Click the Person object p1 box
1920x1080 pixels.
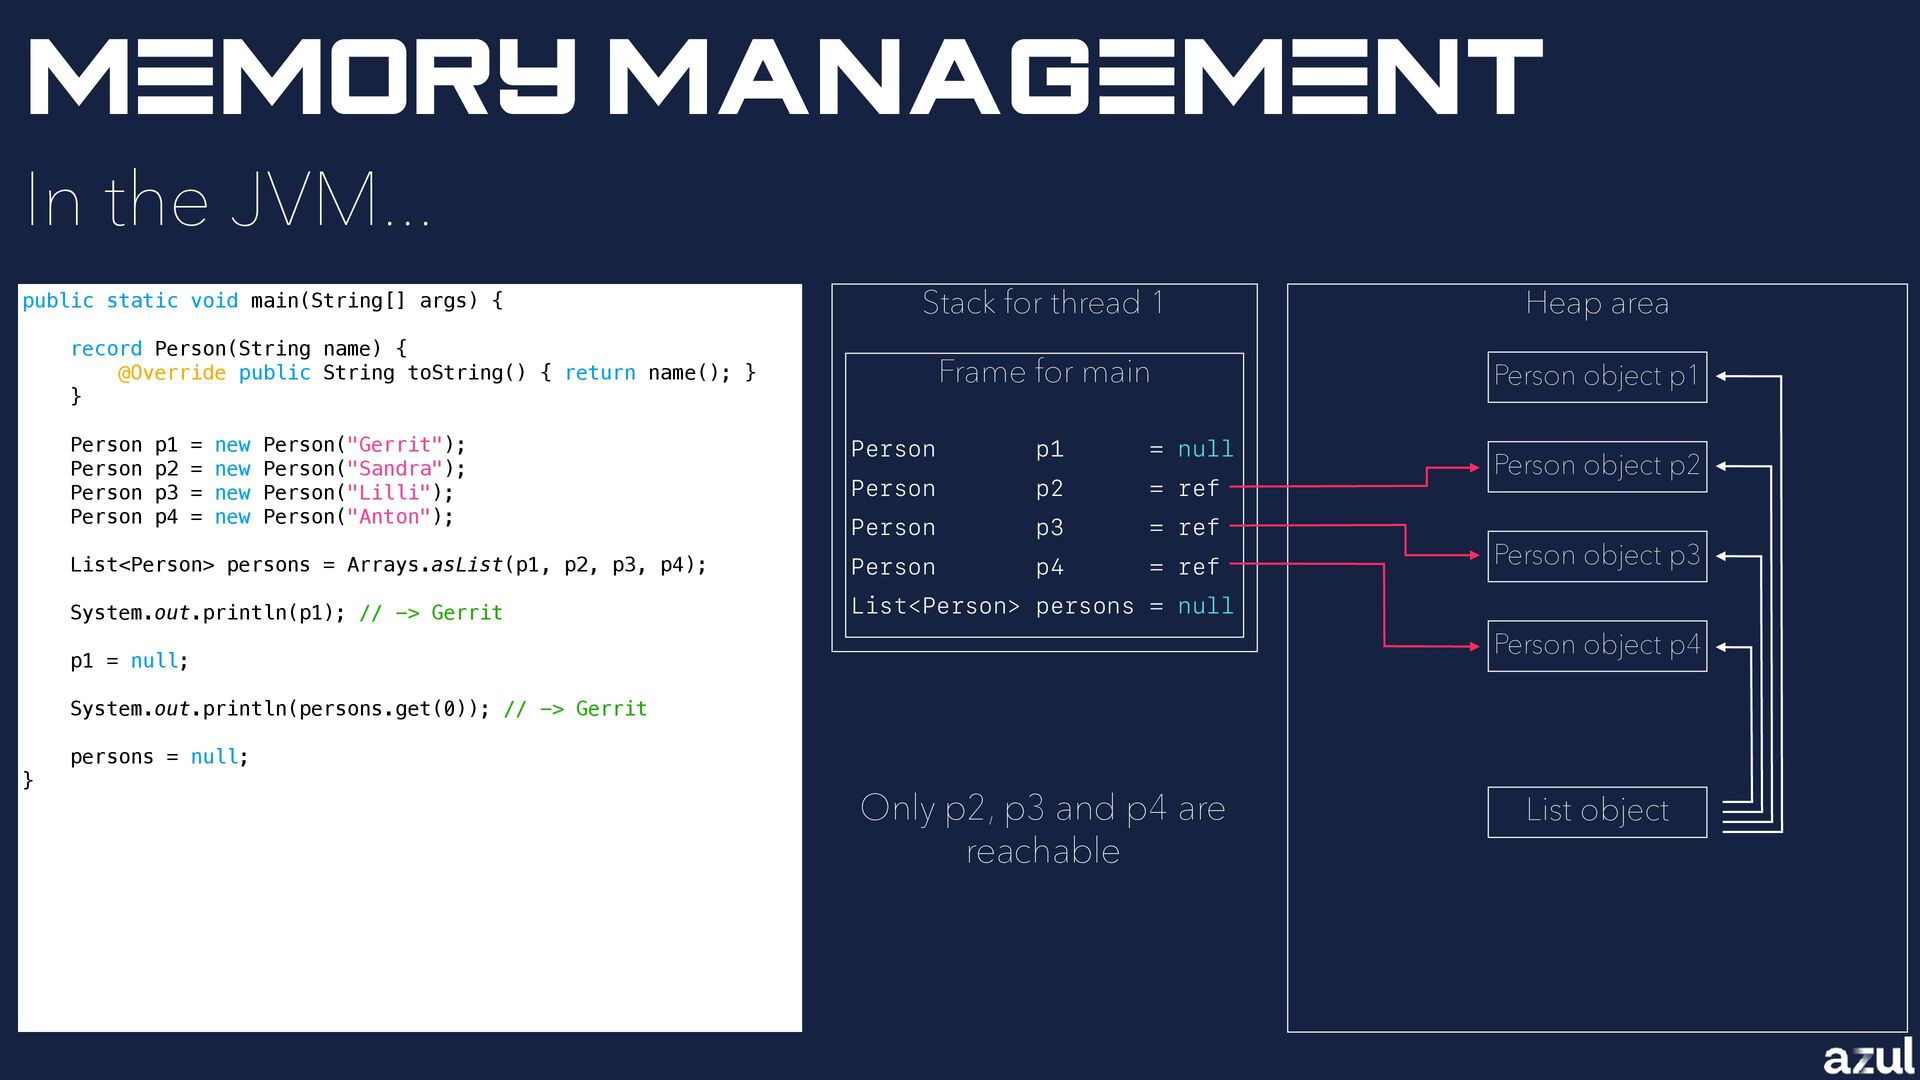tap(1596, 377)
